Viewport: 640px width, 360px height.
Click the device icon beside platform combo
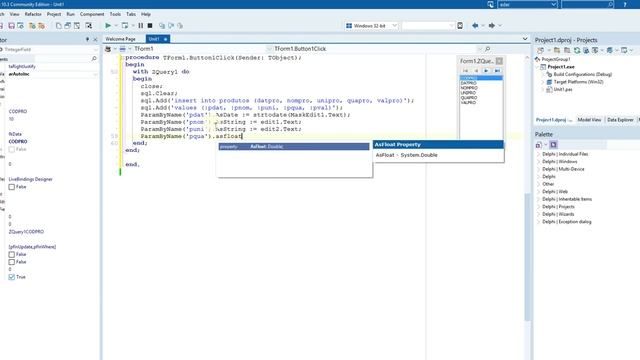coord(460,25)
